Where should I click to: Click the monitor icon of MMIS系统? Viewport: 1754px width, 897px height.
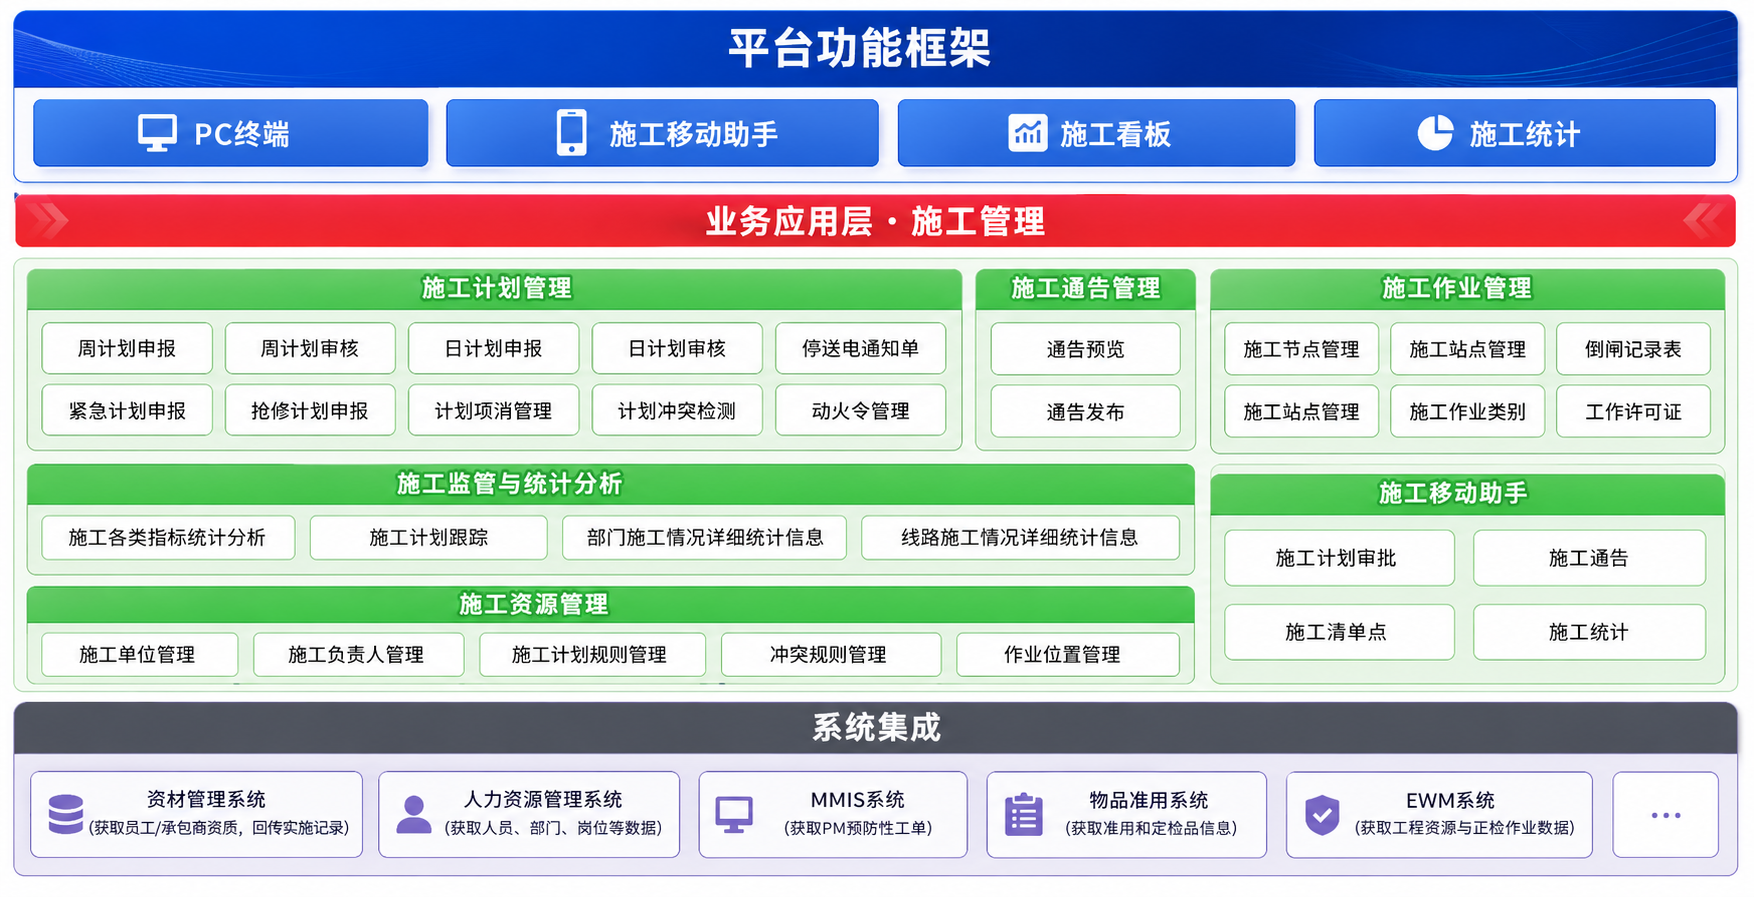tap(734, 815)
